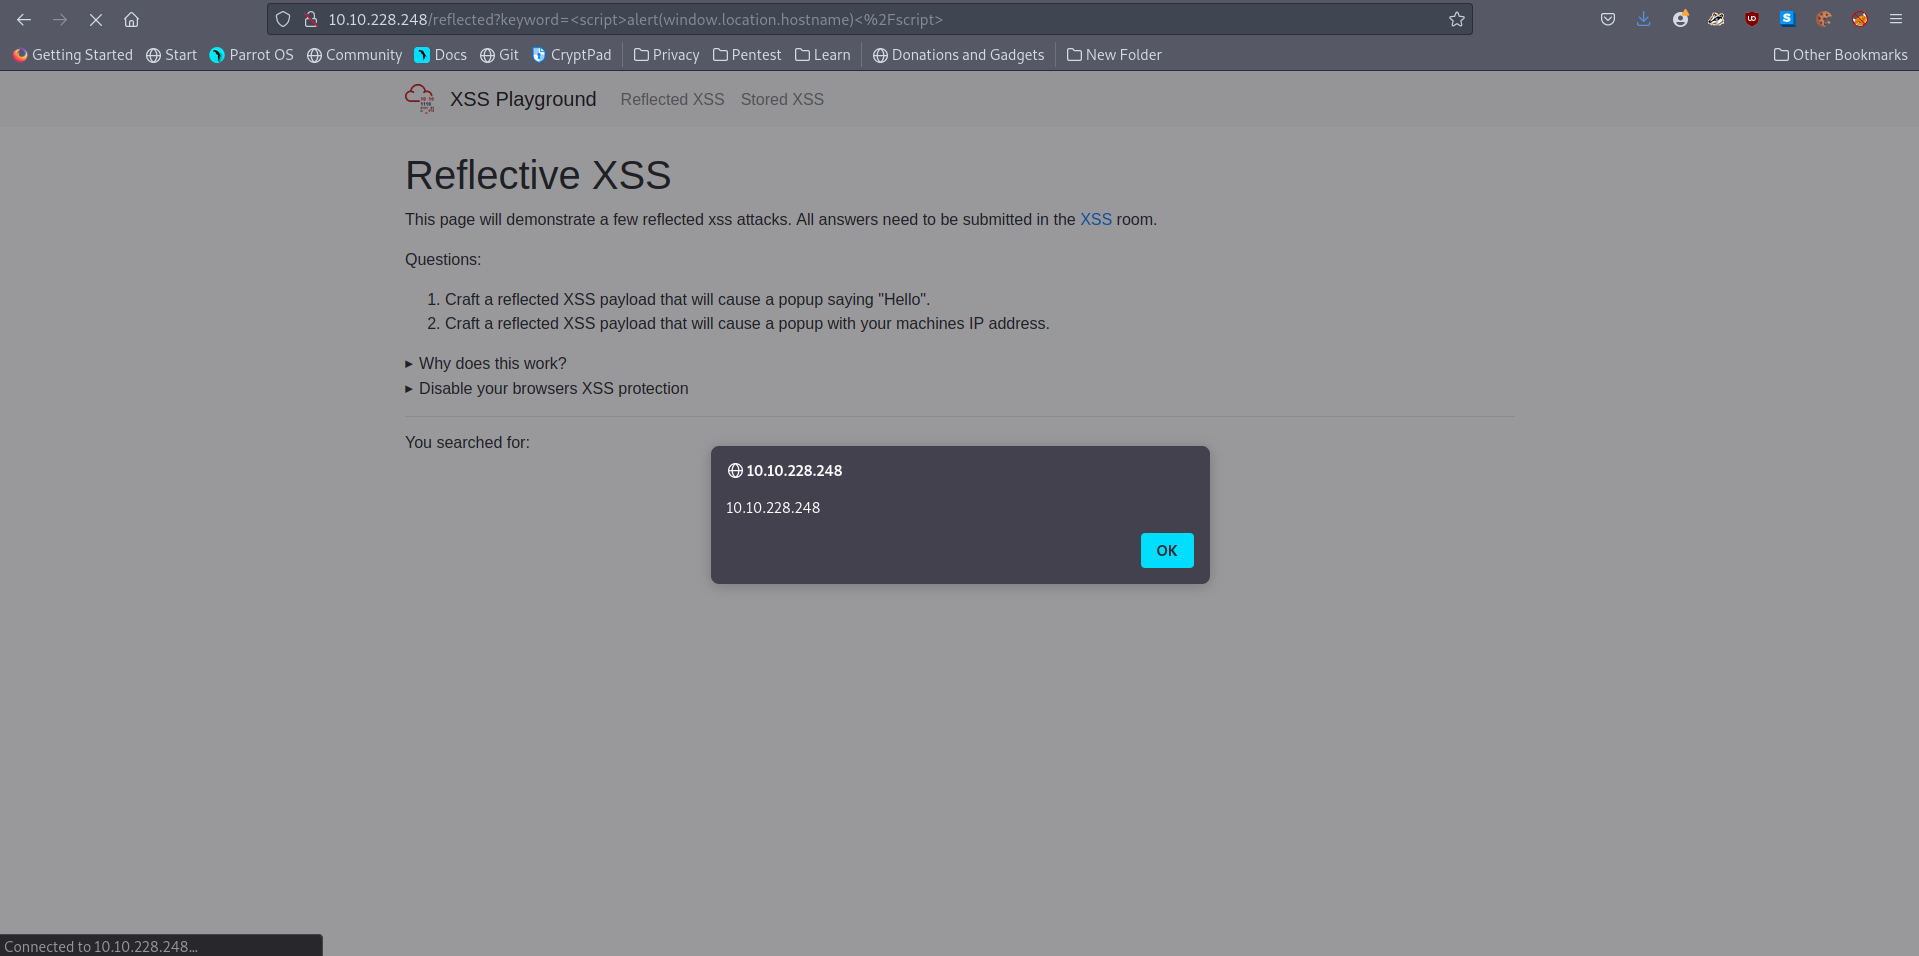The width and height of the screenshot is (1919, 956).
Task: Open the uBlock Origin extension
Action: (x=1752, y=19)
